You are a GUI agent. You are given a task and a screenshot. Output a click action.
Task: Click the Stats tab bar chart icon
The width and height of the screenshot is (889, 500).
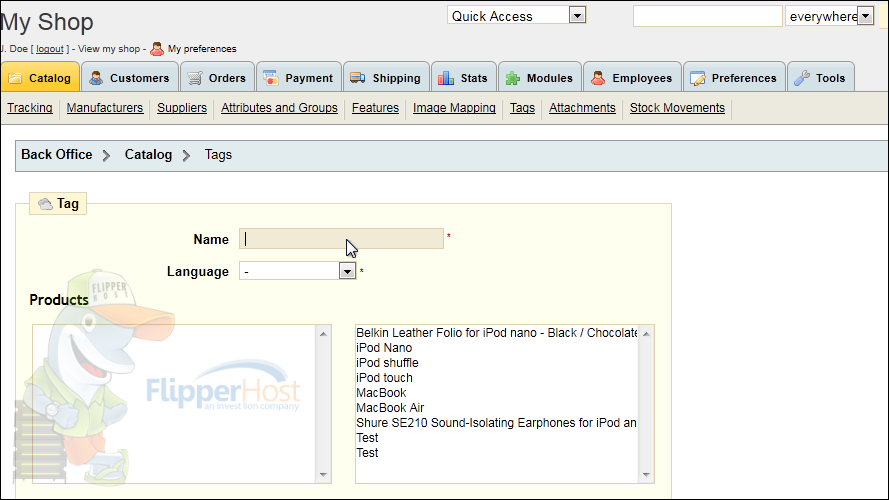tap(446, 78)
